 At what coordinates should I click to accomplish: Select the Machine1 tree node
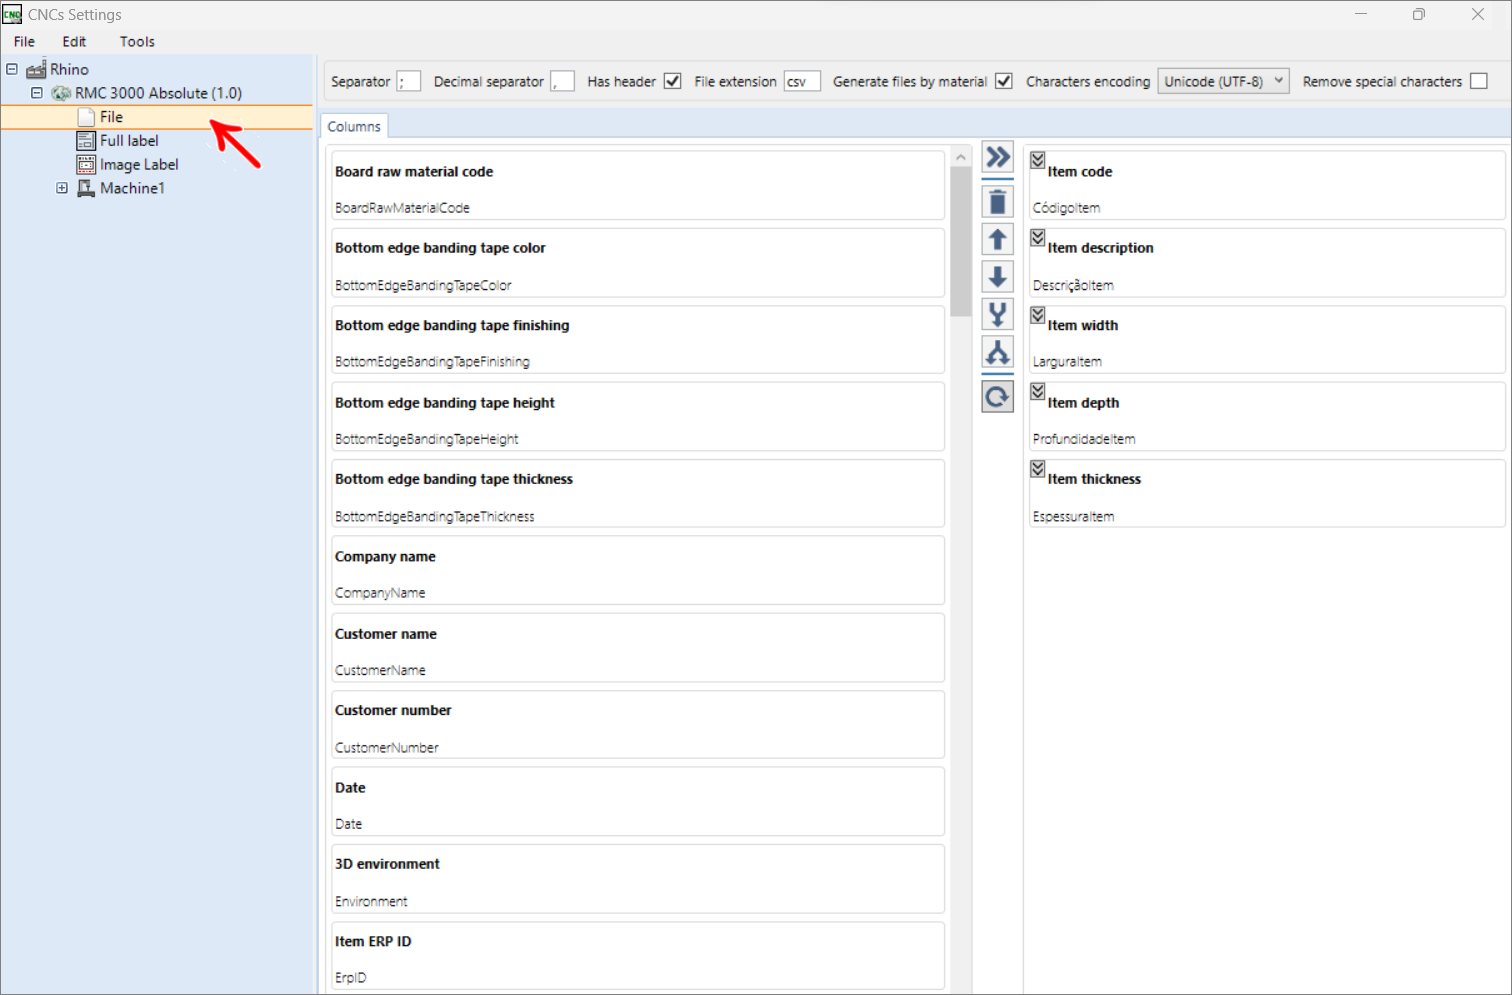[x=132, y=188]
